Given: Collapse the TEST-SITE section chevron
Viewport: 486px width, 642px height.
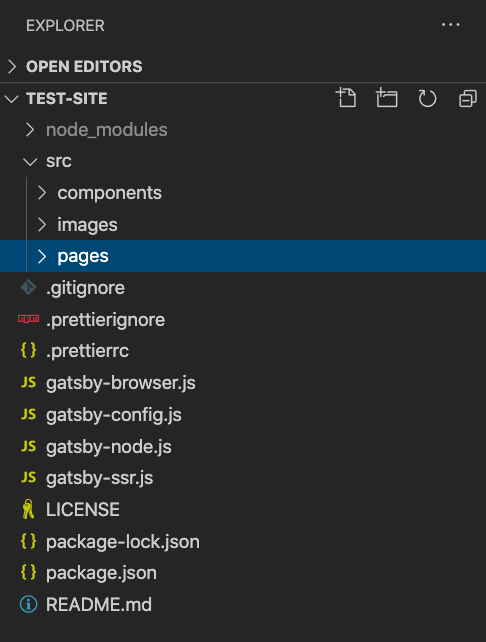Looking at the screenshot, I should pyautogui.click(x=11, y=99).
